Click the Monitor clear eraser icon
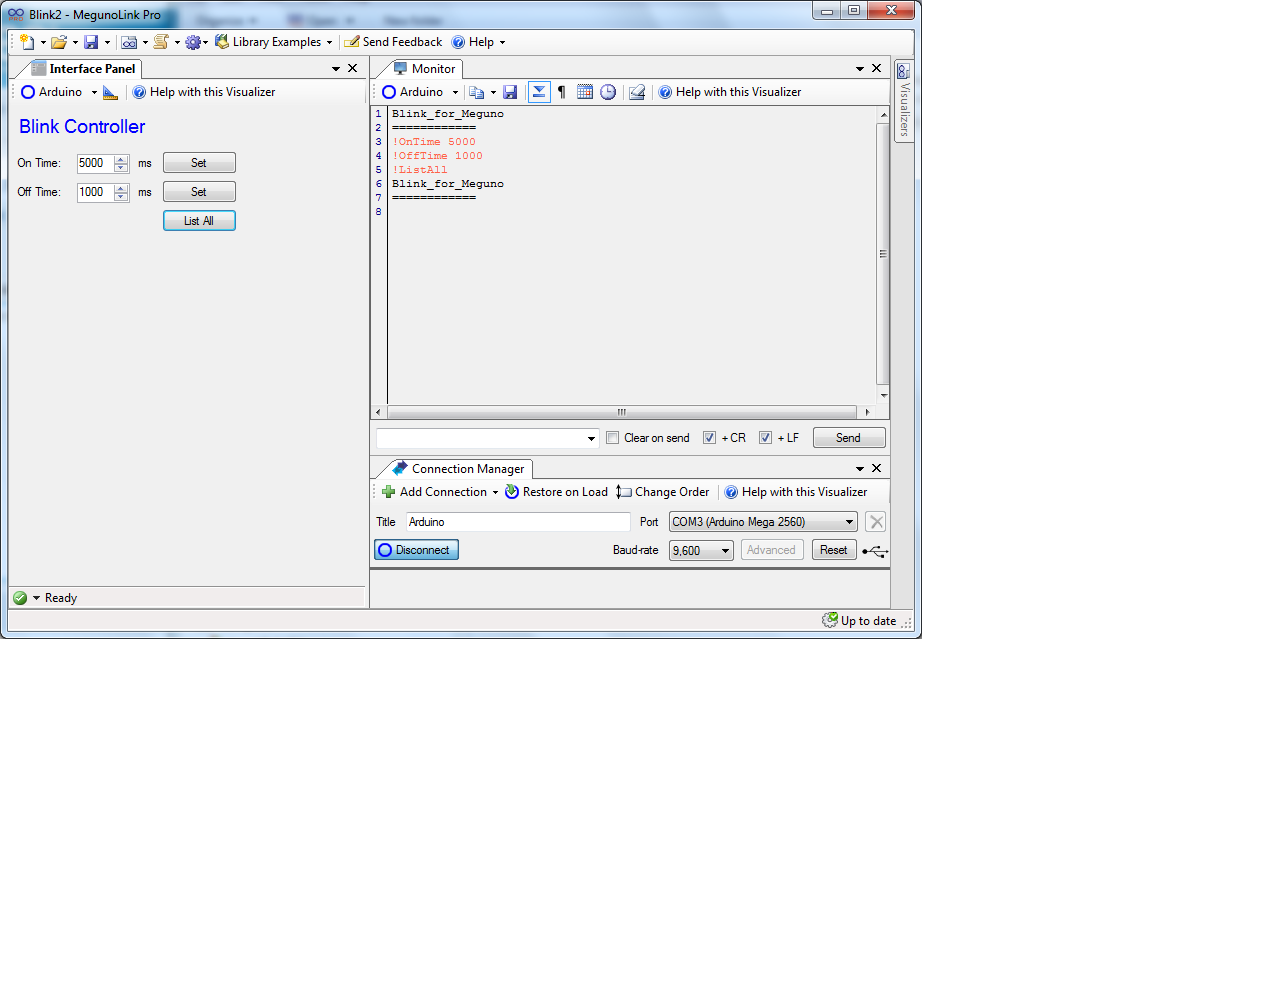This screenshot has height=996, width=1280. coord(637,92)
